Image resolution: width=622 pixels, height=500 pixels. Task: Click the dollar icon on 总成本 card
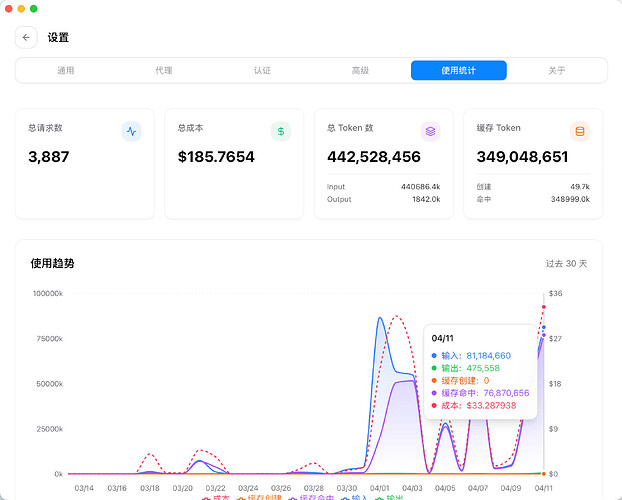(281, 131)
